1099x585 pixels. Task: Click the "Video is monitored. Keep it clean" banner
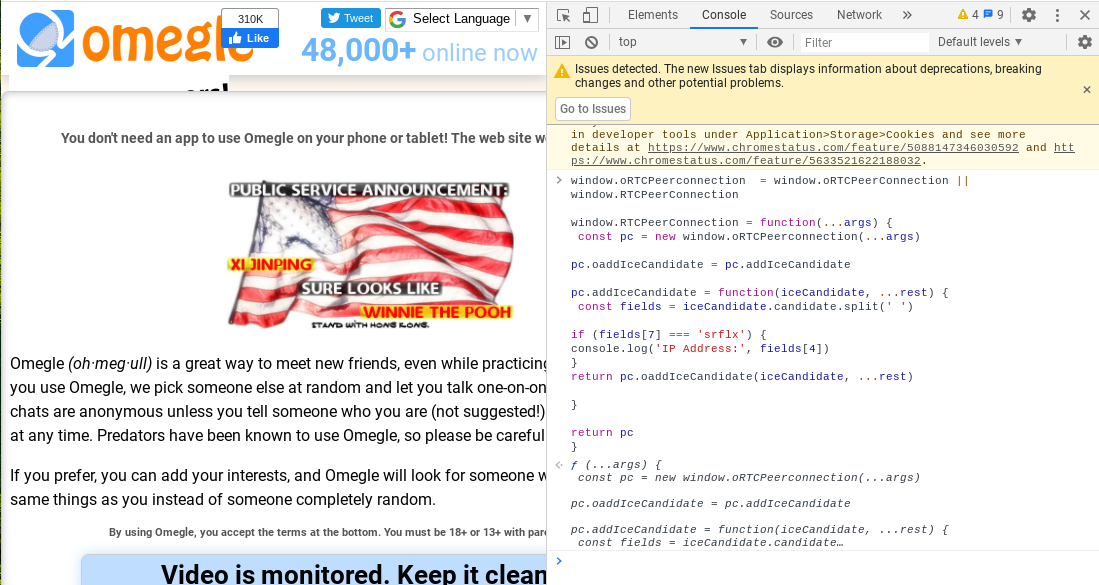(x=314, y=570)
